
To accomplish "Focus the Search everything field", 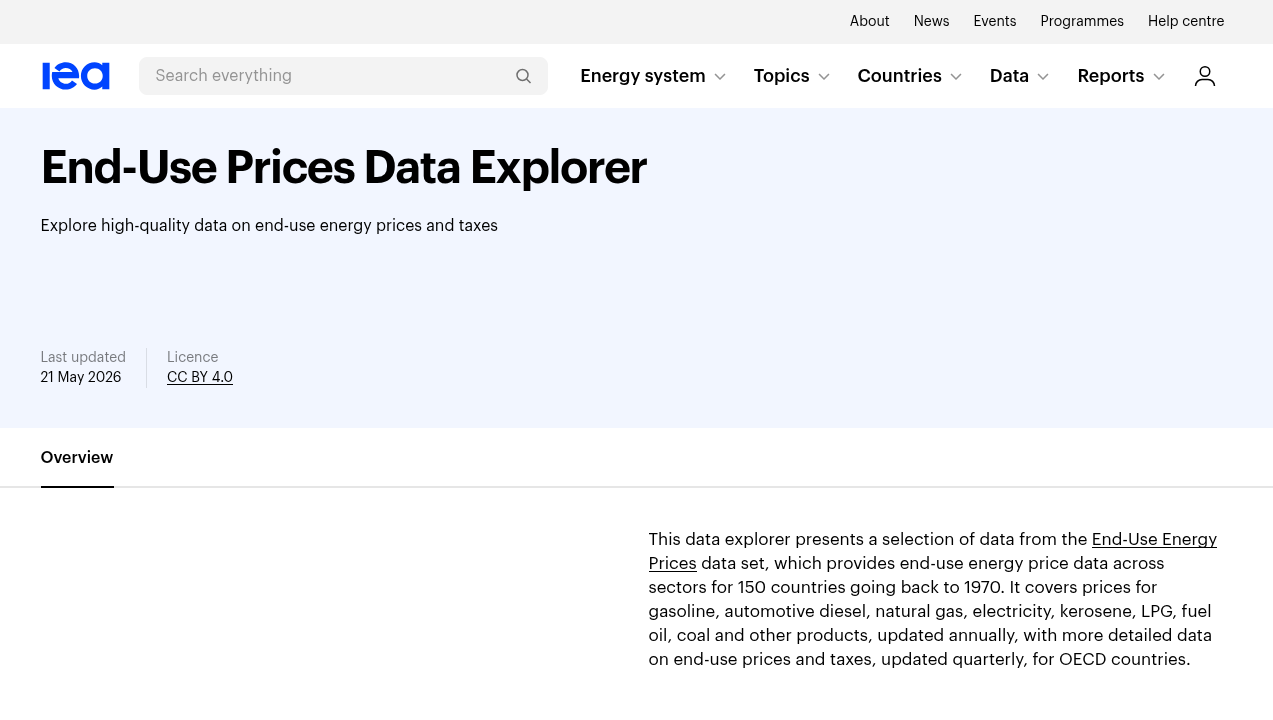I will click(x=343, y=76).
